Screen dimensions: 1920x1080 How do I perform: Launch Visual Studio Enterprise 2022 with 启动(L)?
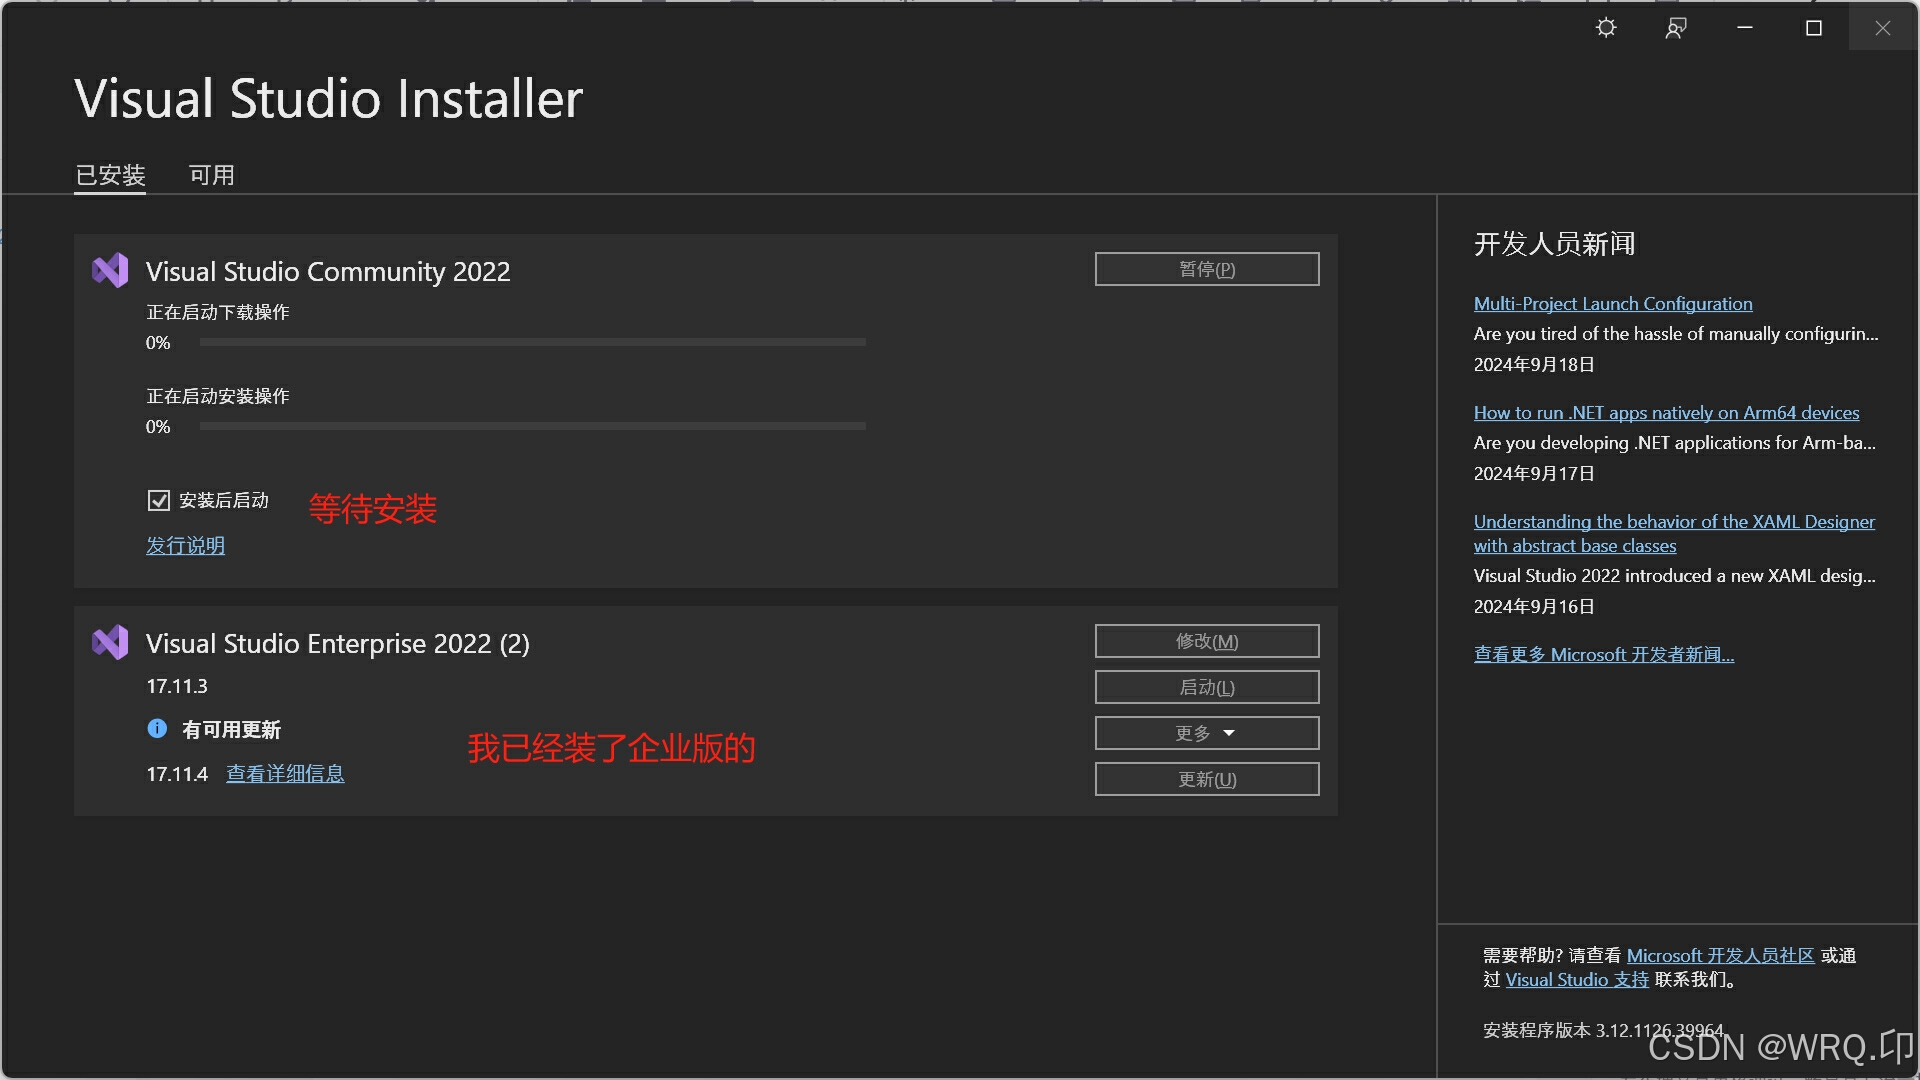[1206, 687]
